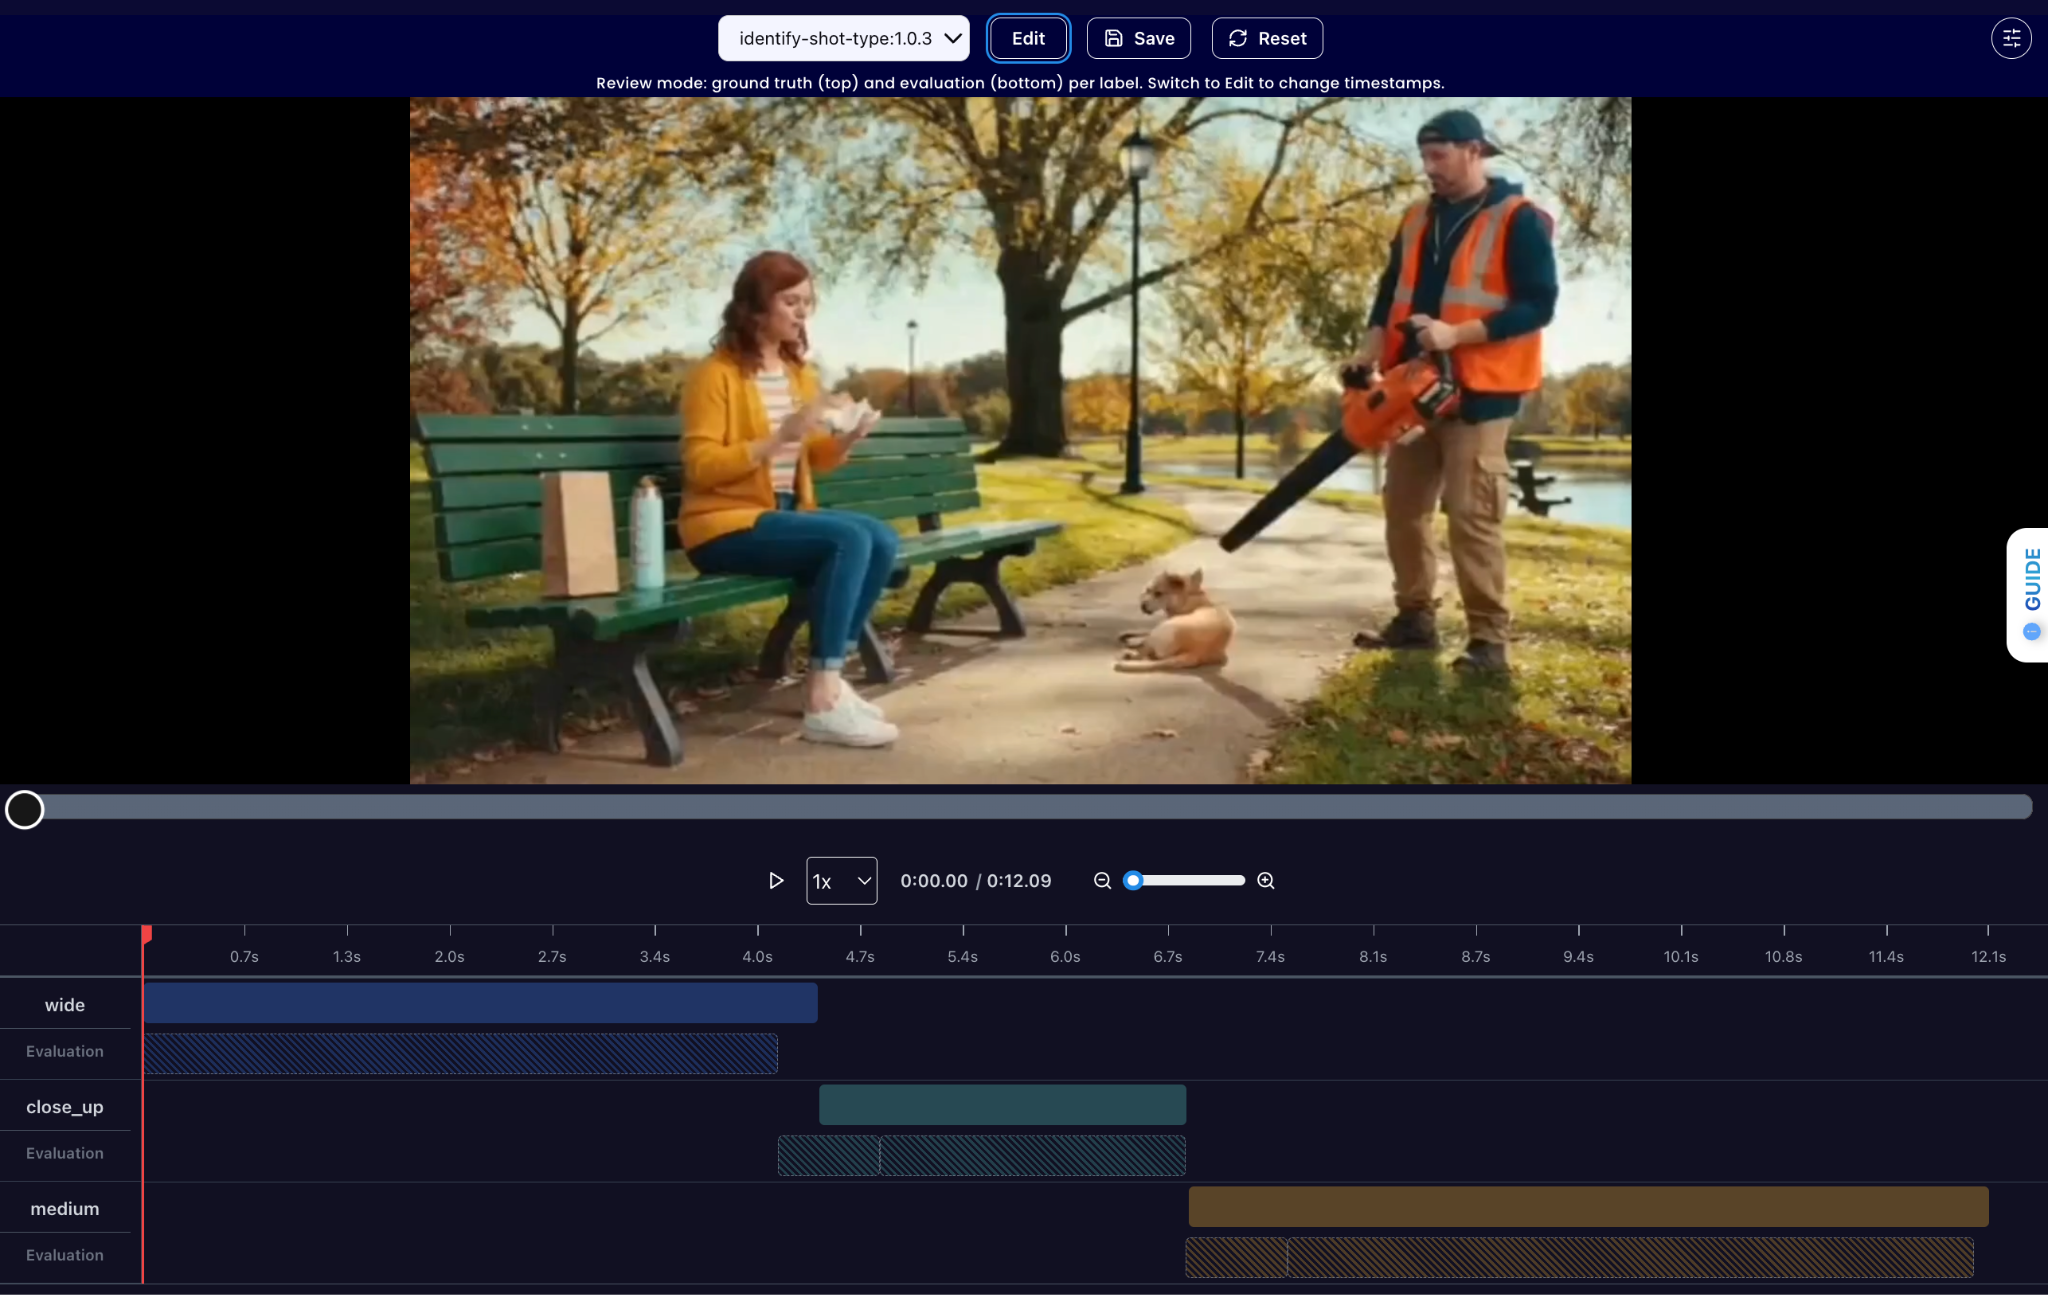Click the red playhead marker on timeline
Image resolution: width=2048 pixels, height=1295 pixels.
[146, 934]
